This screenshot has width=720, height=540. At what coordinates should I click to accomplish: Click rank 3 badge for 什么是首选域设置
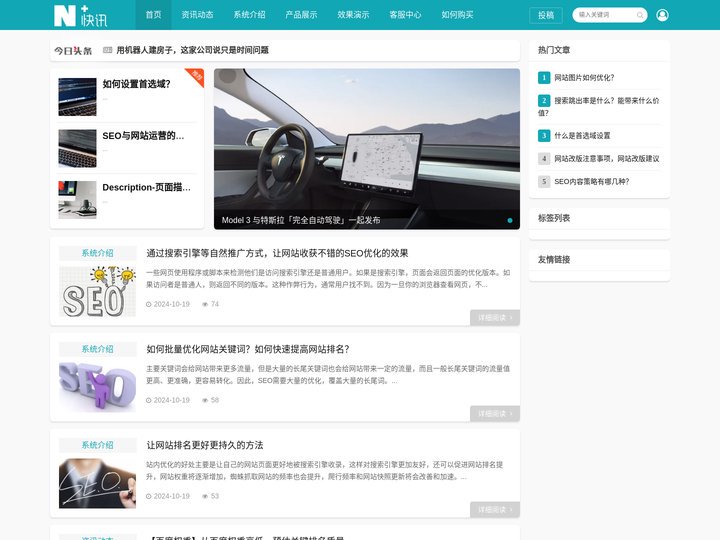coord(544,135)
